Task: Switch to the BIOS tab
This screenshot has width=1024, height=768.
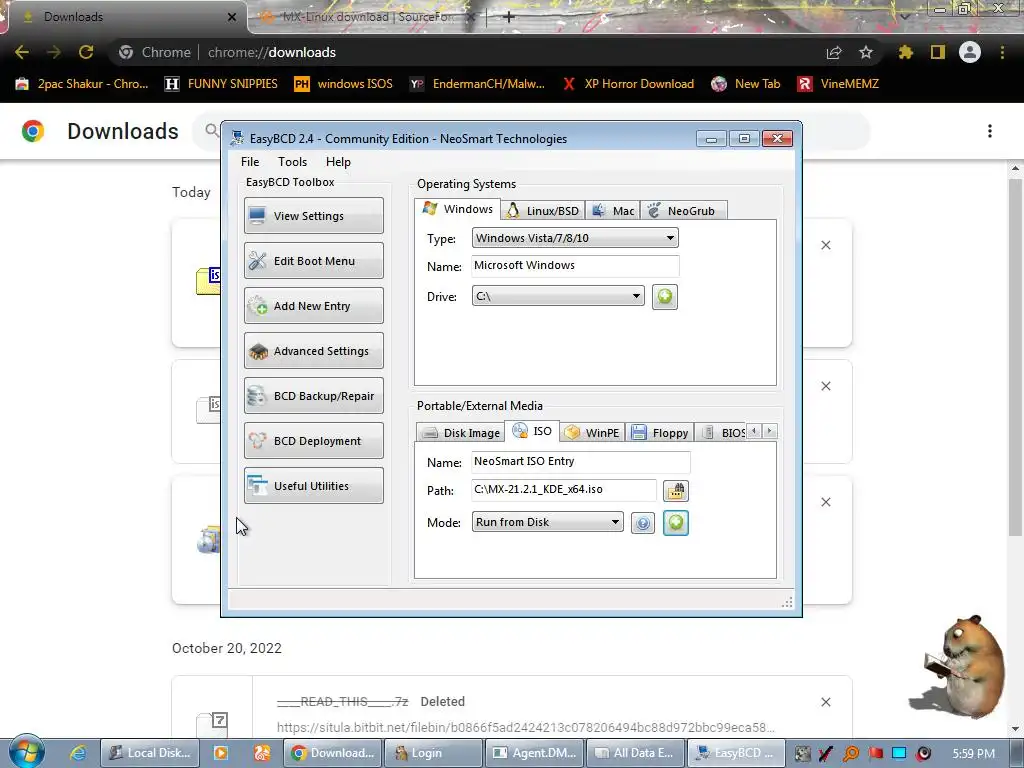Action: click(722, 432)
